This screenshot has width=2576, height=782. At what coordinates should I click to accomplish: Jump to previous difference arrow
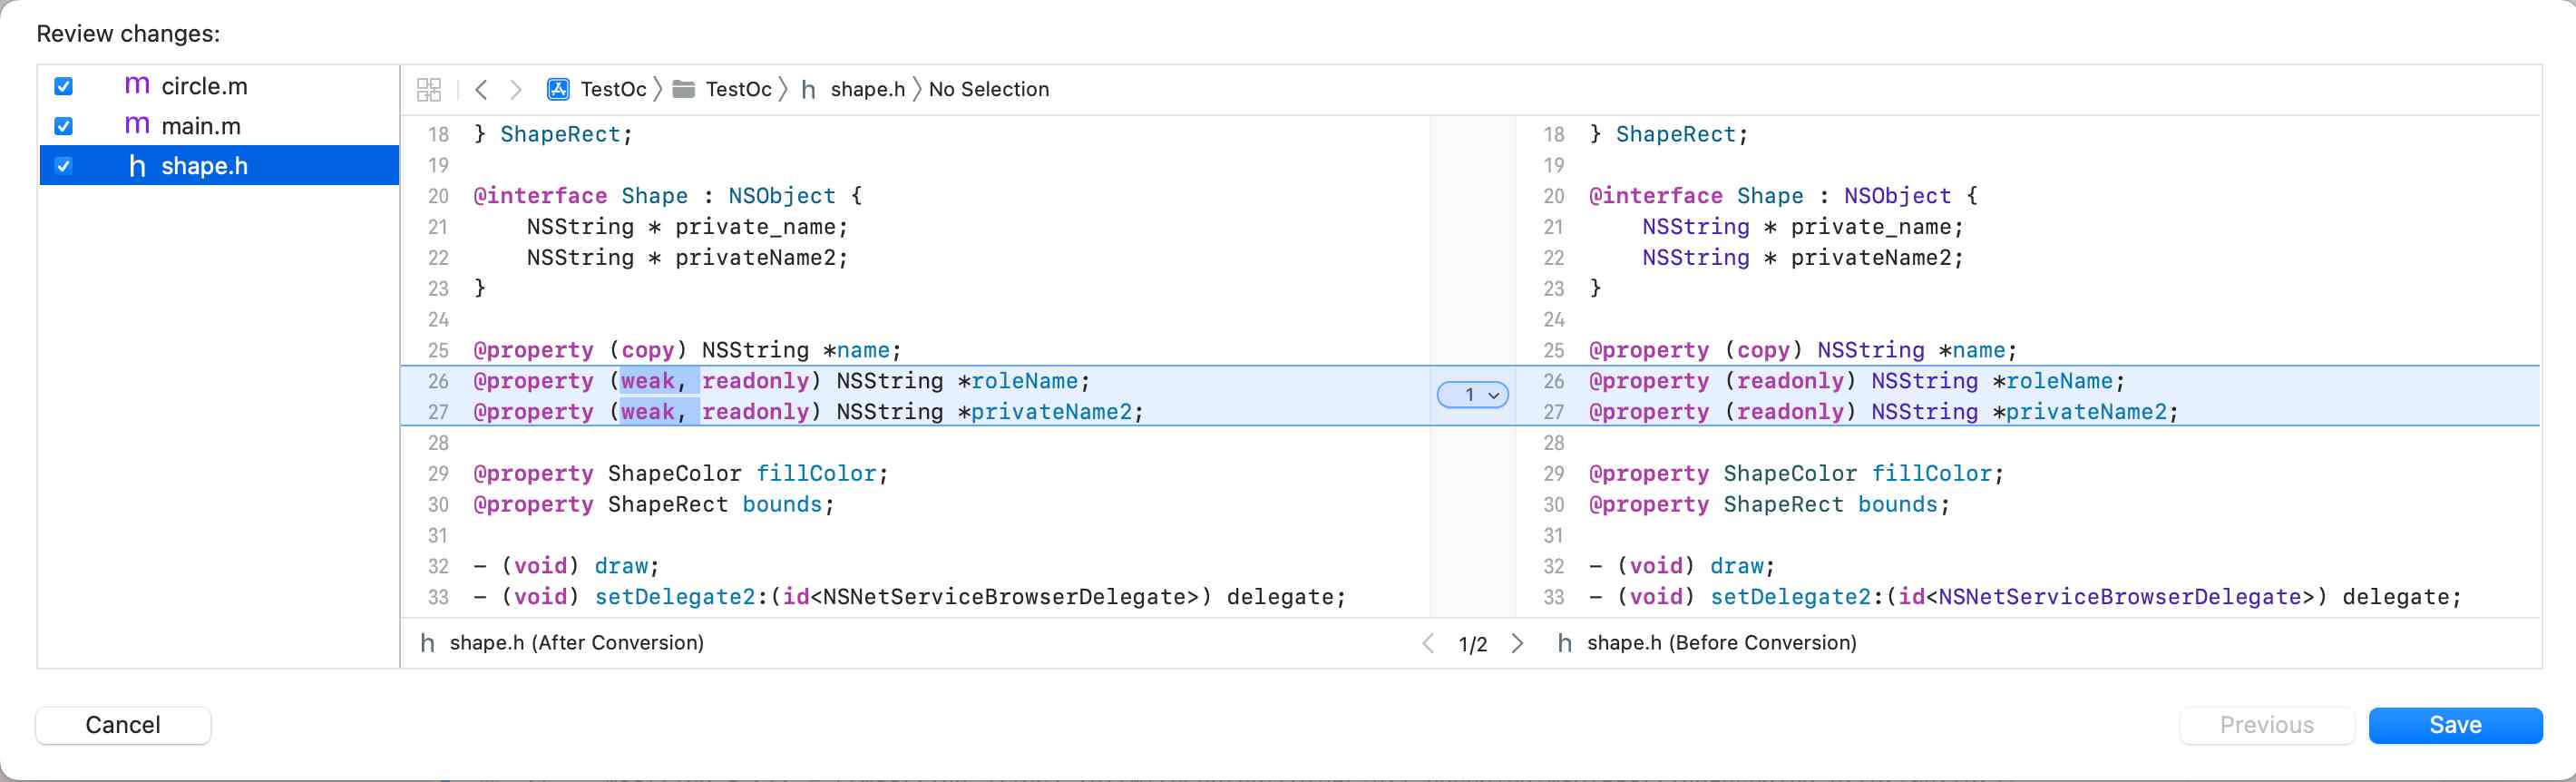tap(1428, 643)
